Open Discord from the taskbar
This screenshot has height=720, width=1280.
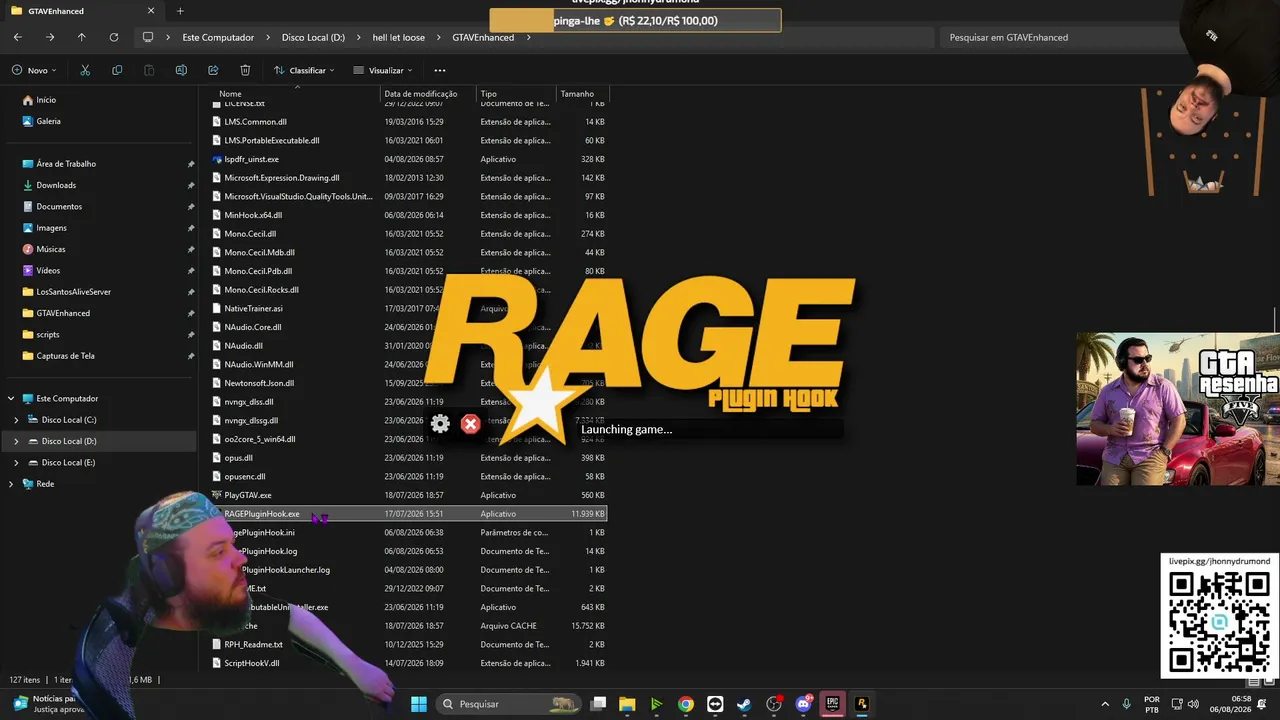803,704
